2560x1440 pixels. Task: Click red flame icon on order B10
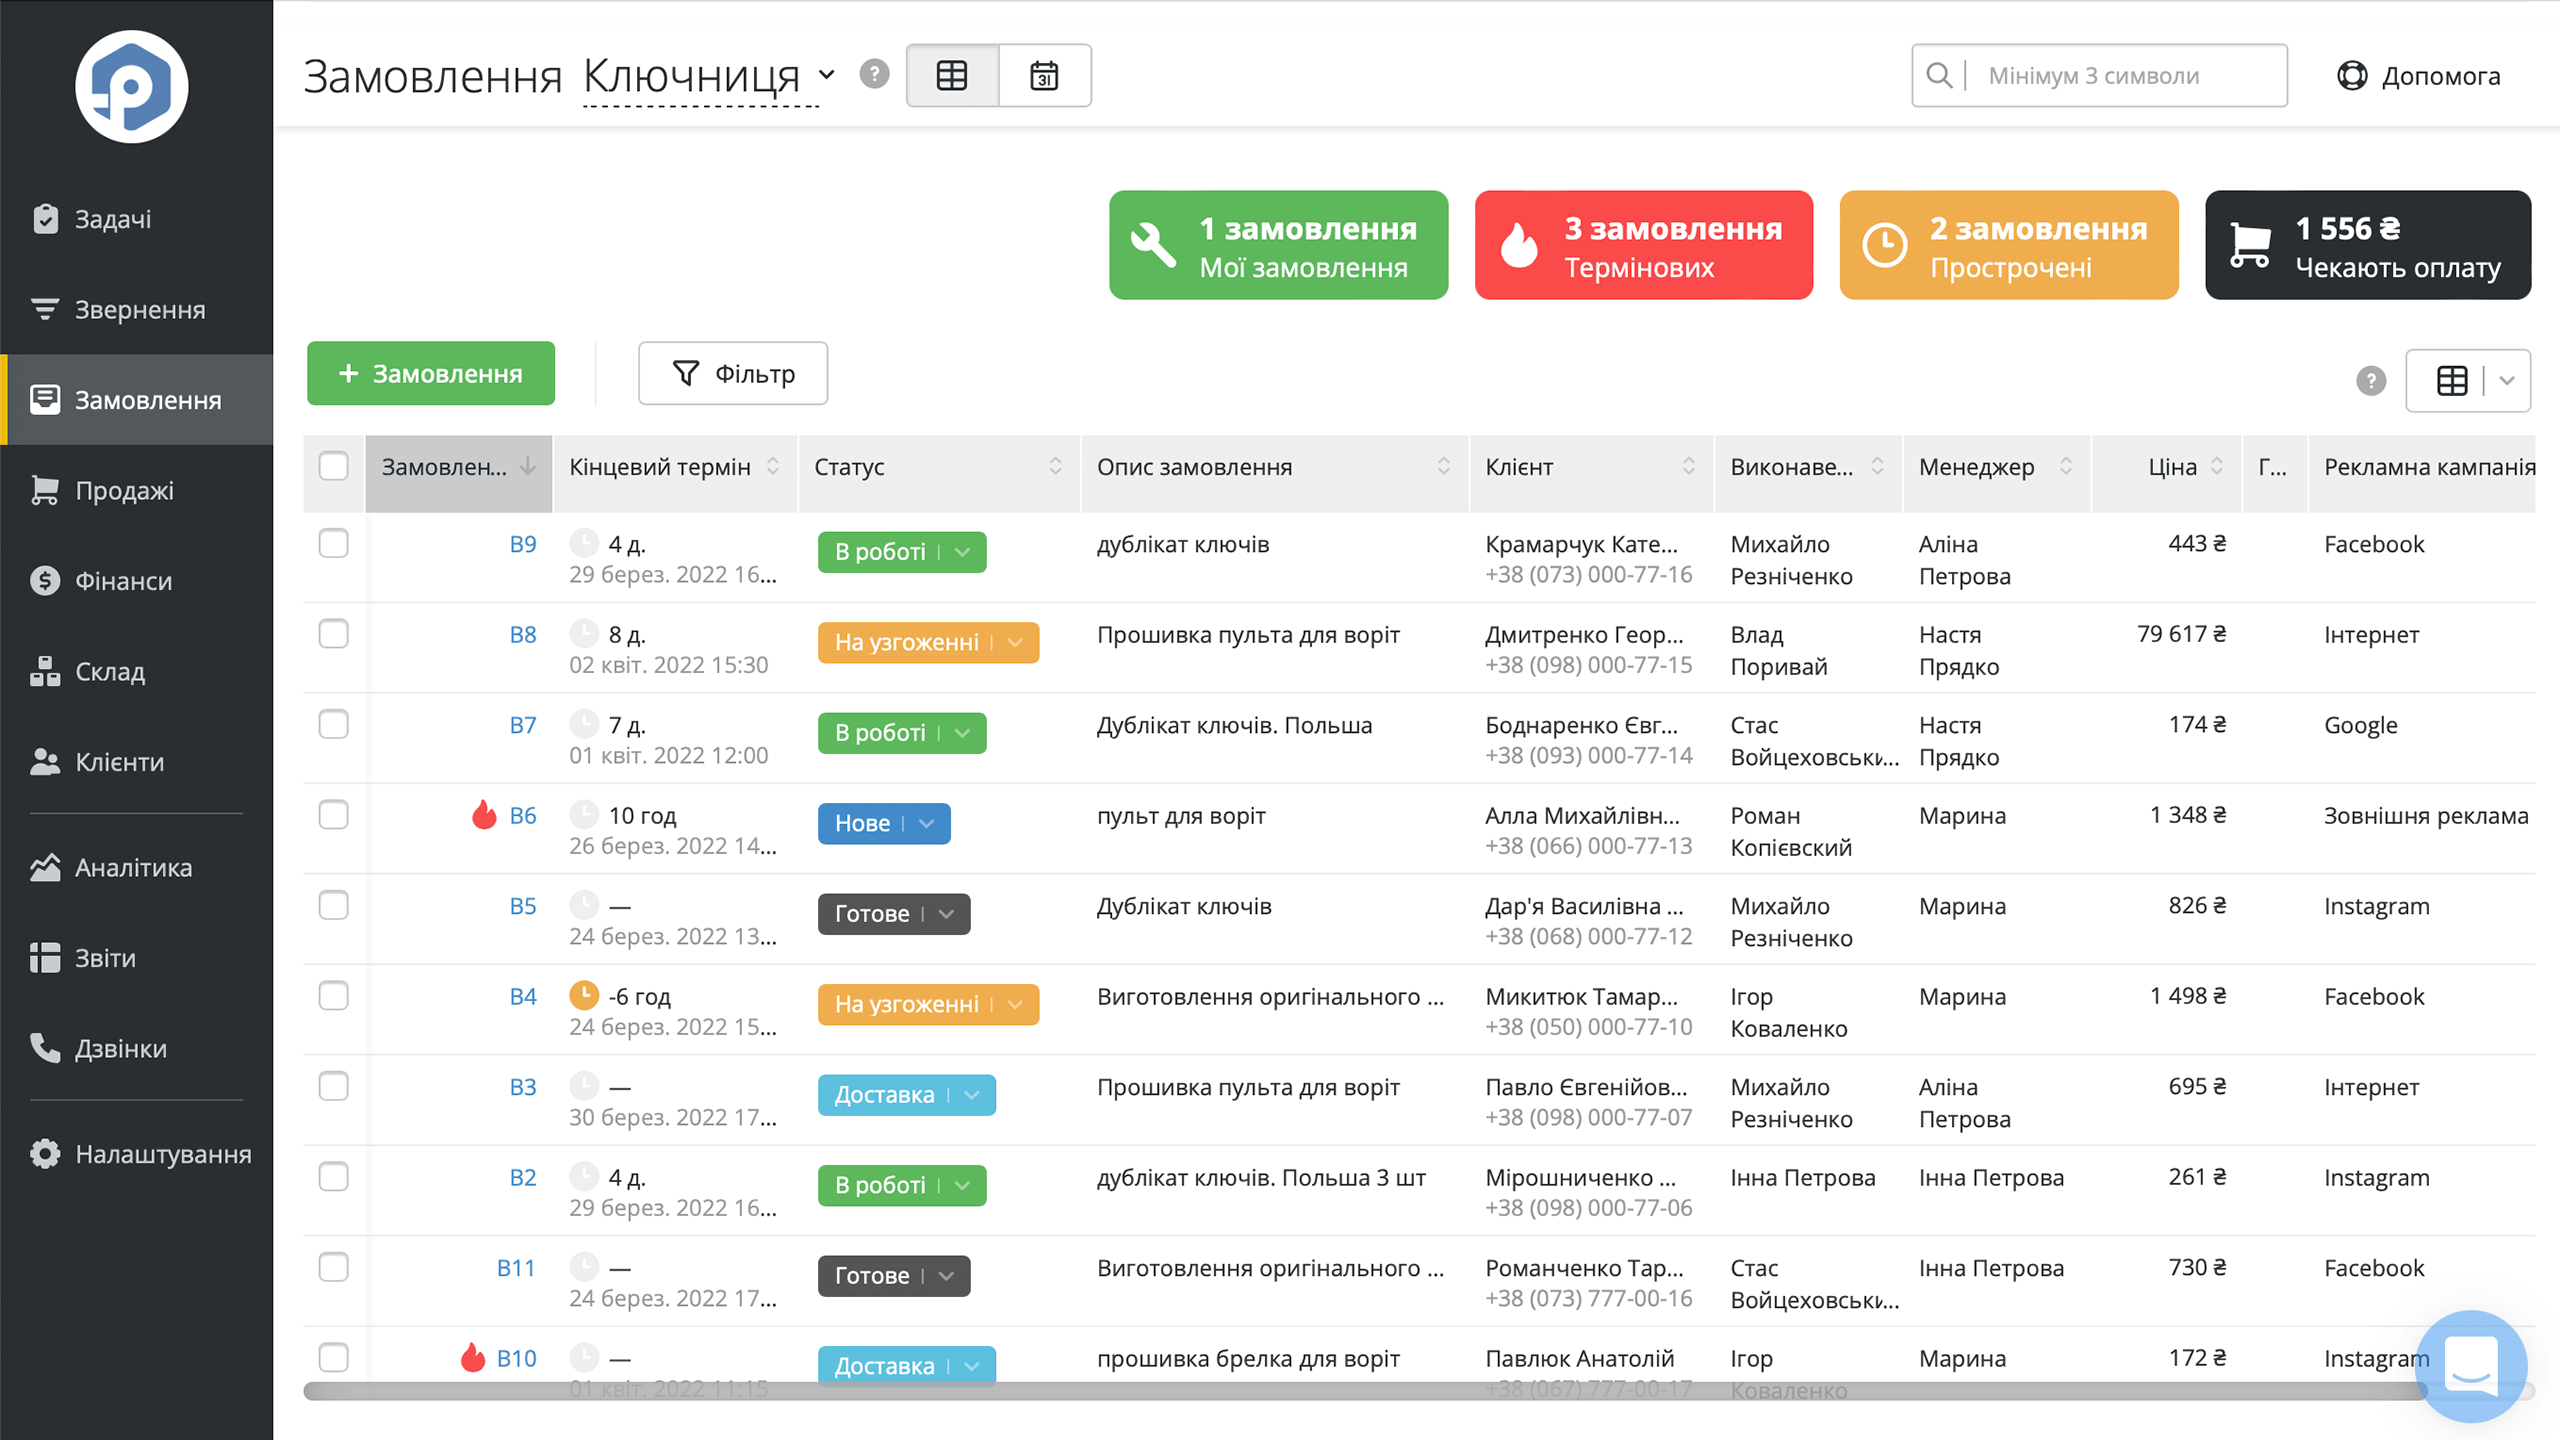(472, 1358)
